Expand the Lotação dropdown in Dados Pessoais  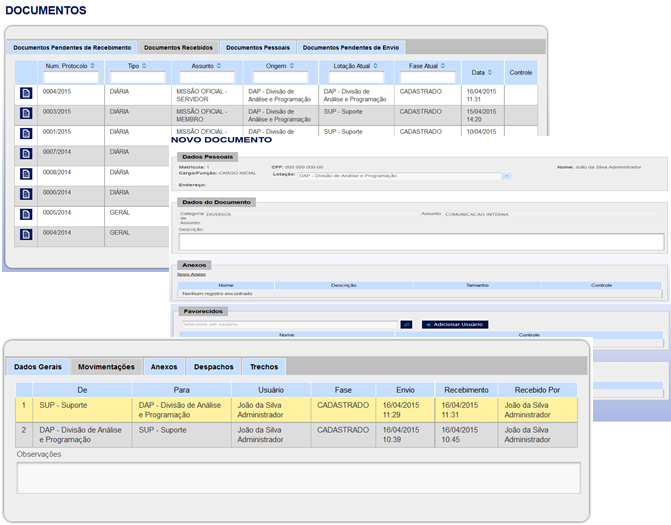tap(506, 175)
